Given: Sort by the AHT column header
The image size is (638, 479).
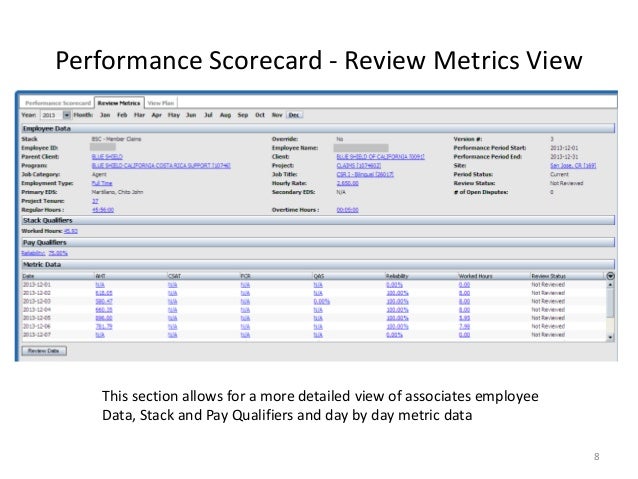Looking at the screenshot, I should coord(100,276).
